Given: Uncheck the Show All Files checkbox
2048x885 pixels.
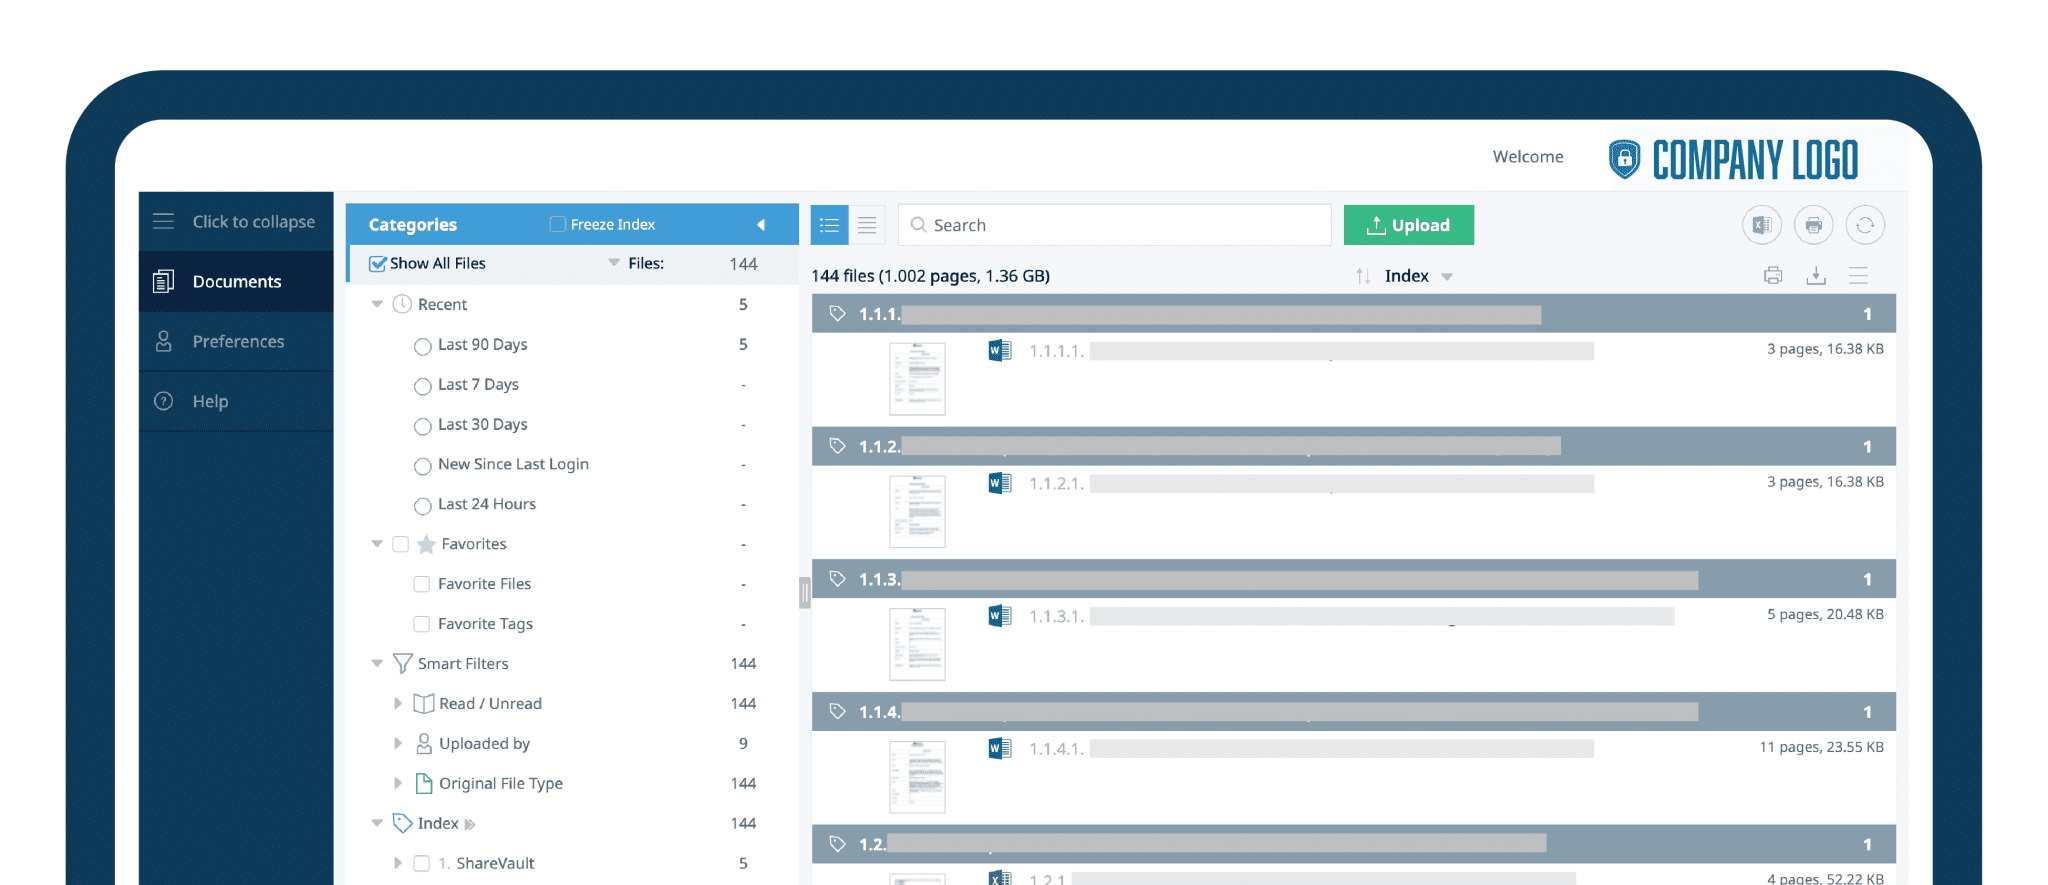Looking at the screenshot, I should click(377, 264).
